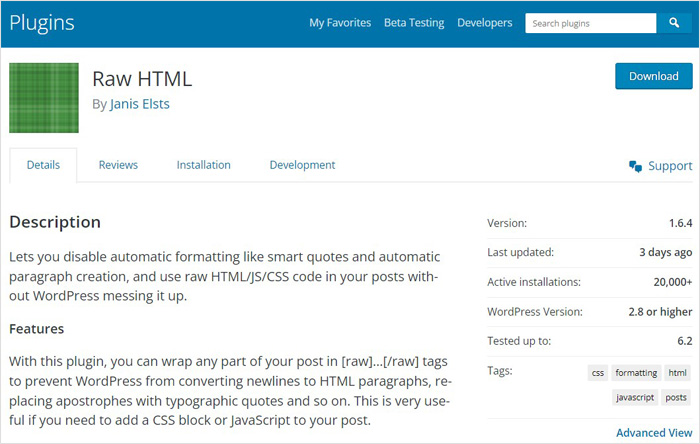
Task: Open author Janis Elsts profile
Action: point(140,104)
